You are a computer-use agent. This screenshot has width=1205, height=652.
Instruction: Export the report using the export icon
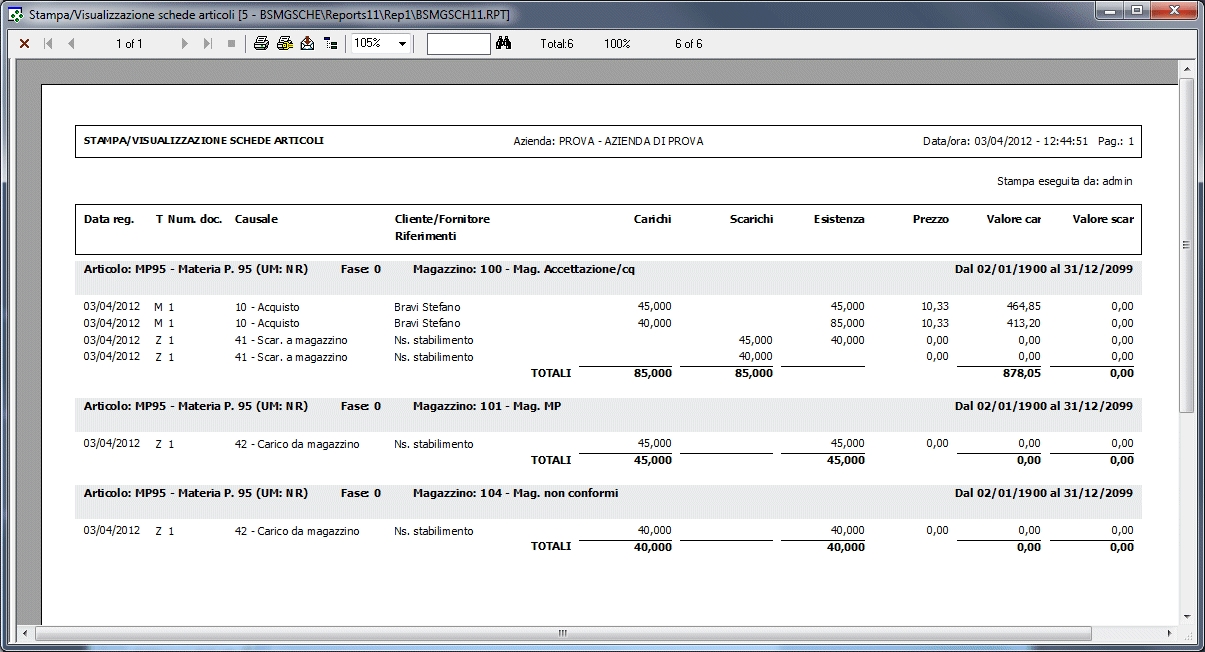tap(307, 44)
